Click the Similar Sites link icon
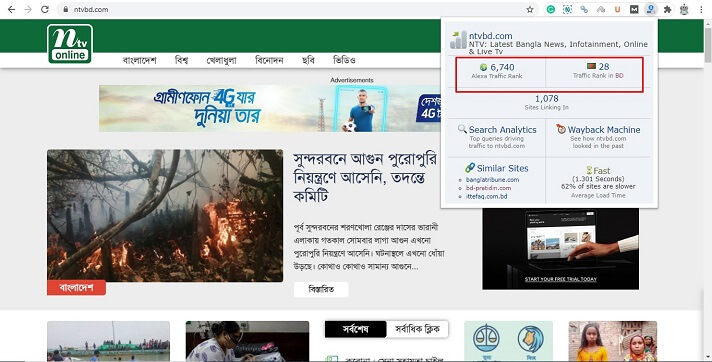This screenshot has height=362, width=712. coord(470,168)
